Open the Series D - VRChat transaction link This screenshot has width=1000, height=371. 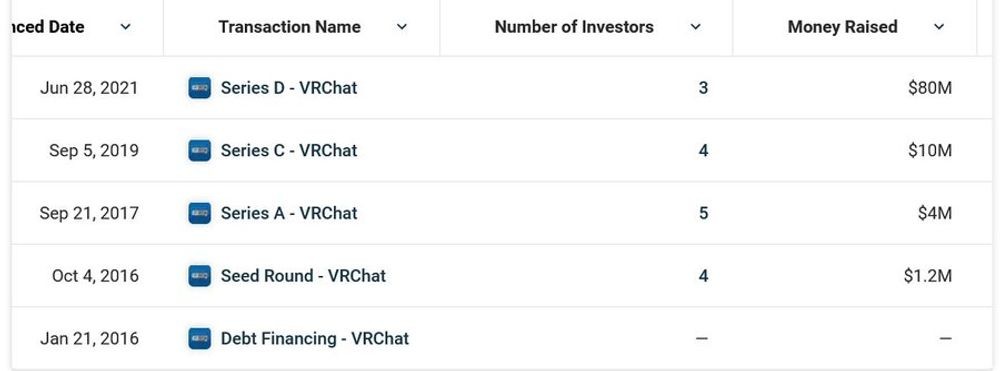tap(289, 88)
